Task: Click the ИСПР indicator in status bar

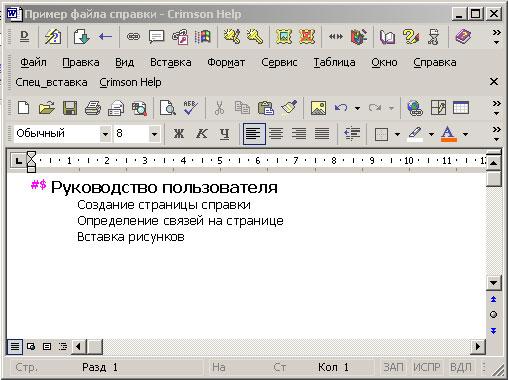Action: 427,367
